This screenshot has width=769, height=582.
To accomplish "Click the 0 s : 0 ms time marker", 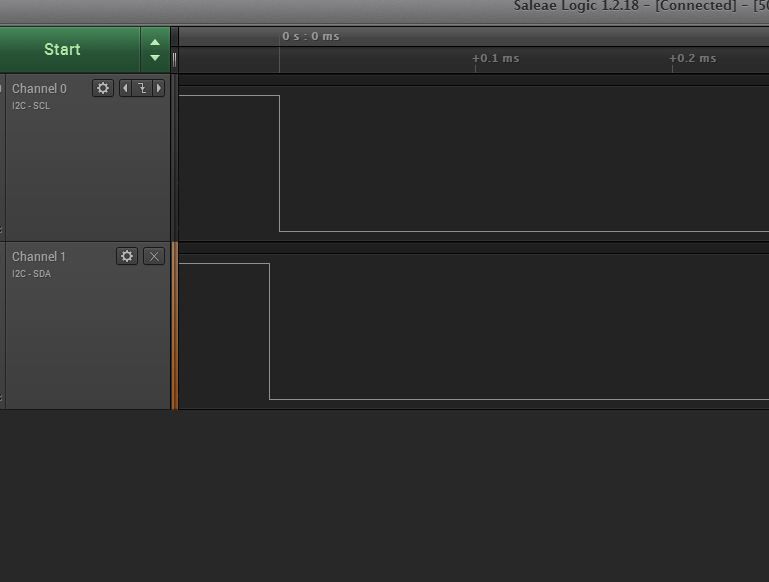I will [310, 36].
